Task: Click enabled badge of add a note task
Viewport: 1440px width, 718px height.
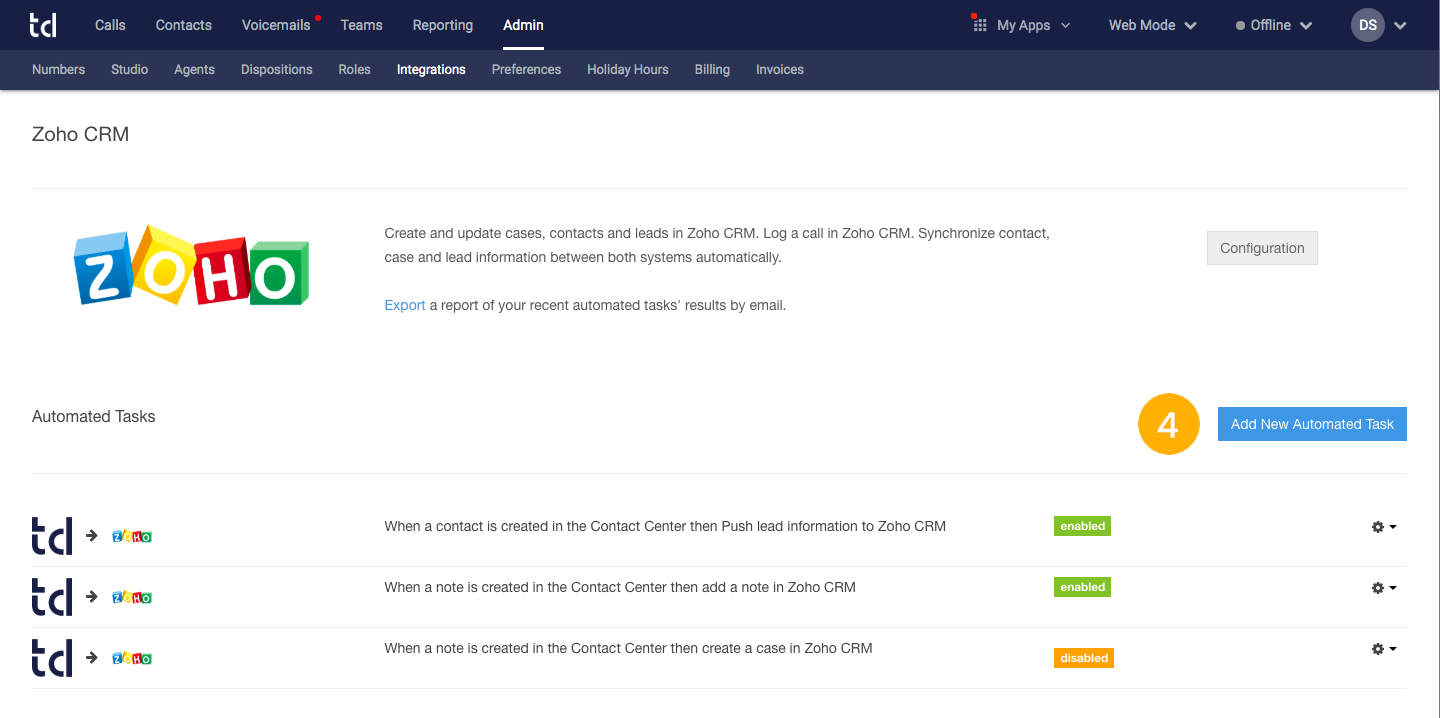Action: coord(1082,587)
